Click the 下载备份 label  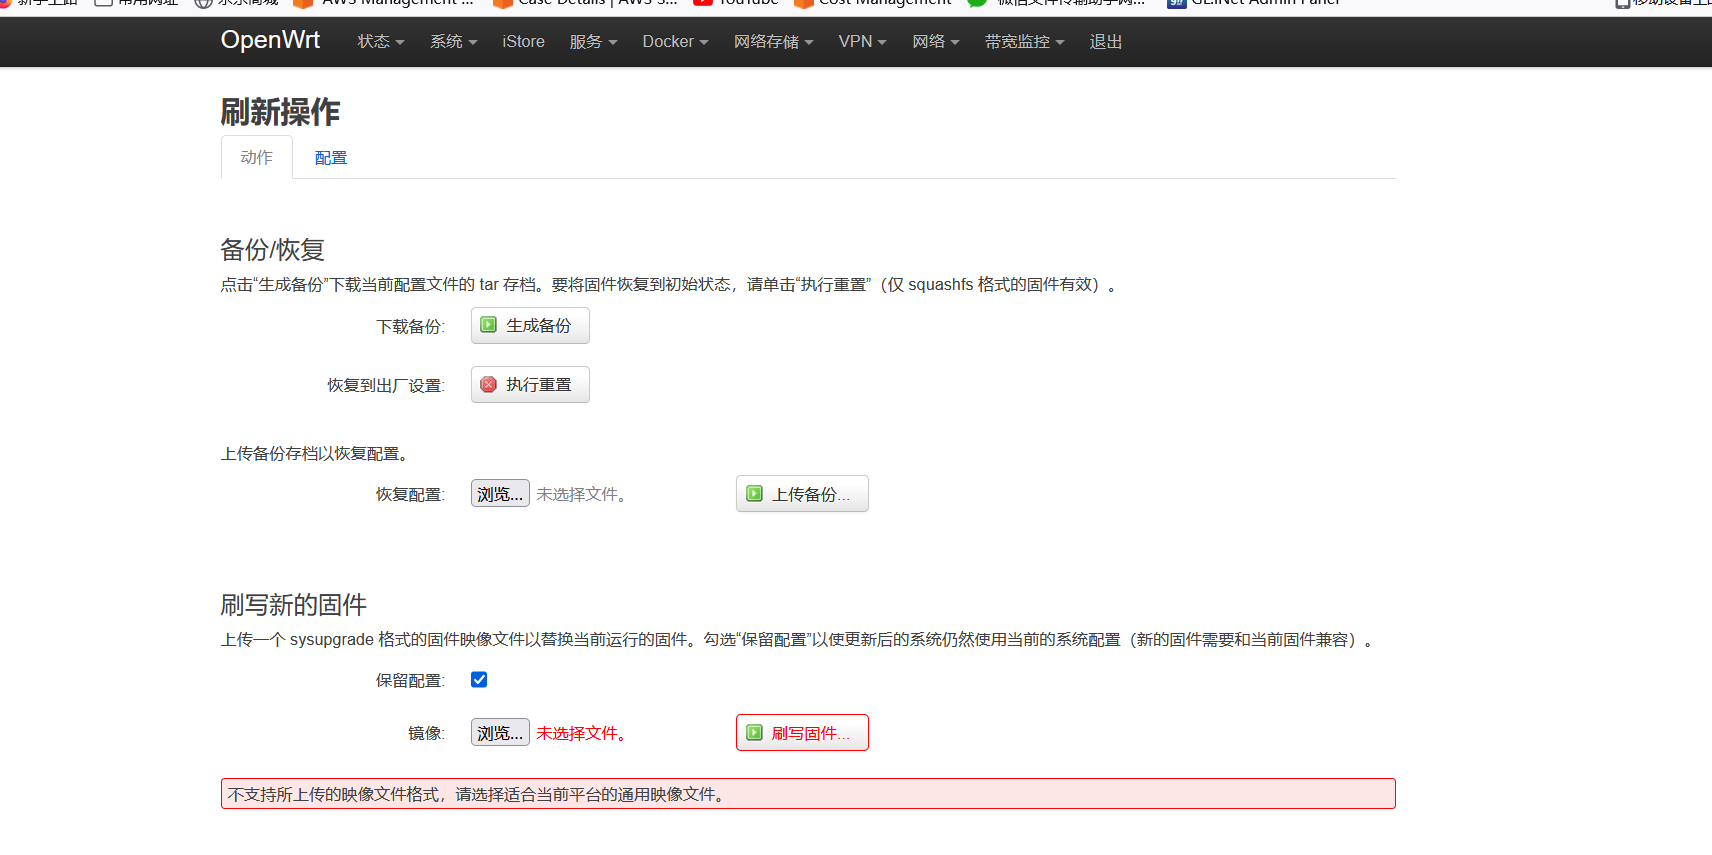click(410, 327)
